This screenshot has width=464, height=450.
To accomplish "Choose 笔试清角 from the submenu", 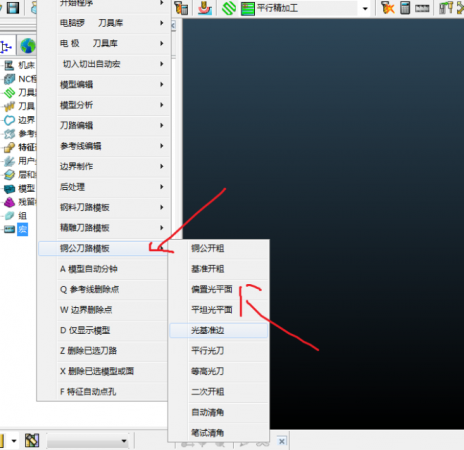I will (x=219, y=433).
